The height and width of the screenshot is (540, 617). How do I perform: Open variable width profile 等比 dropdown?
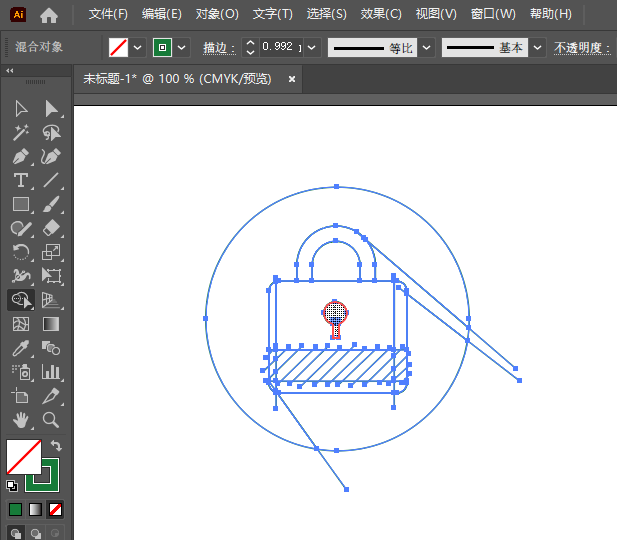[426, 48]
